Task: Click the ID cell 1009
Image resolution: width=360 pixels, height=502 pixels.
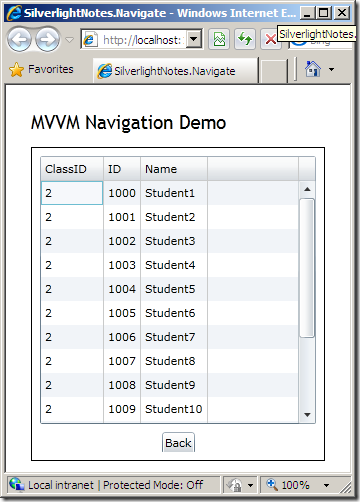Action: (122, 409)
